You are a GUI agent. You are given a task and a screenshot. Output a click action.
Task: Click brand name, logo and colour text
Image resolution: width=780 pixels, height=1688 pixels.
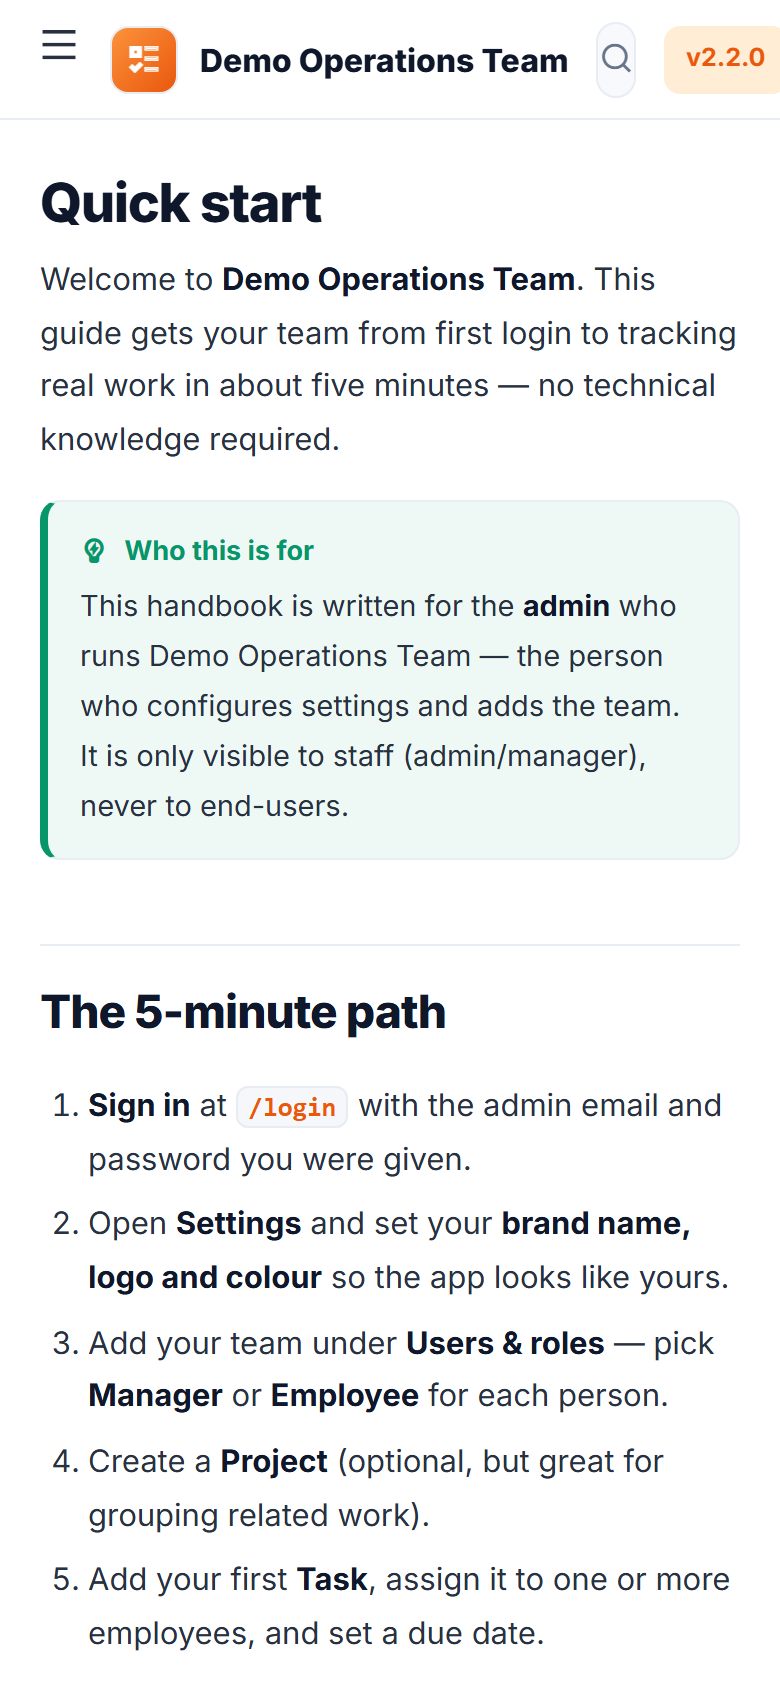point(390,1251)
